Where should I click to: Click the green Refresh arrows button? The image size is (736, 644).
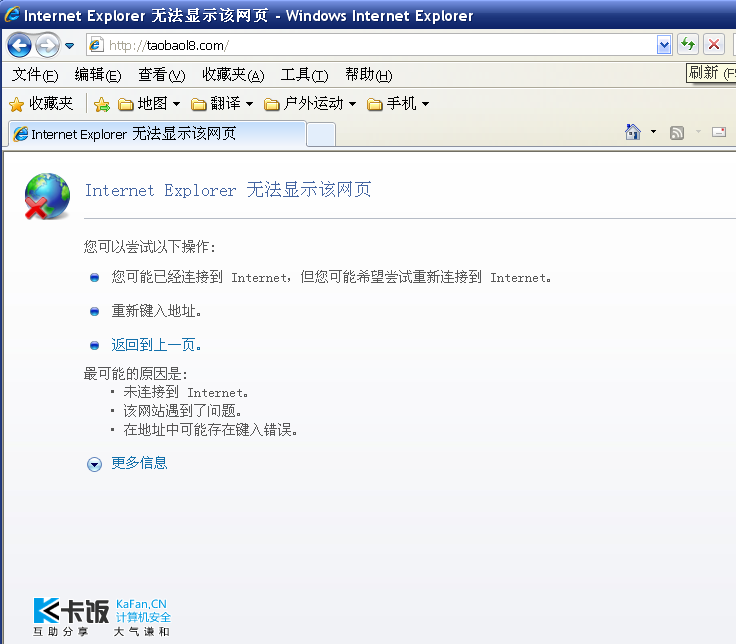click(688, 45)
